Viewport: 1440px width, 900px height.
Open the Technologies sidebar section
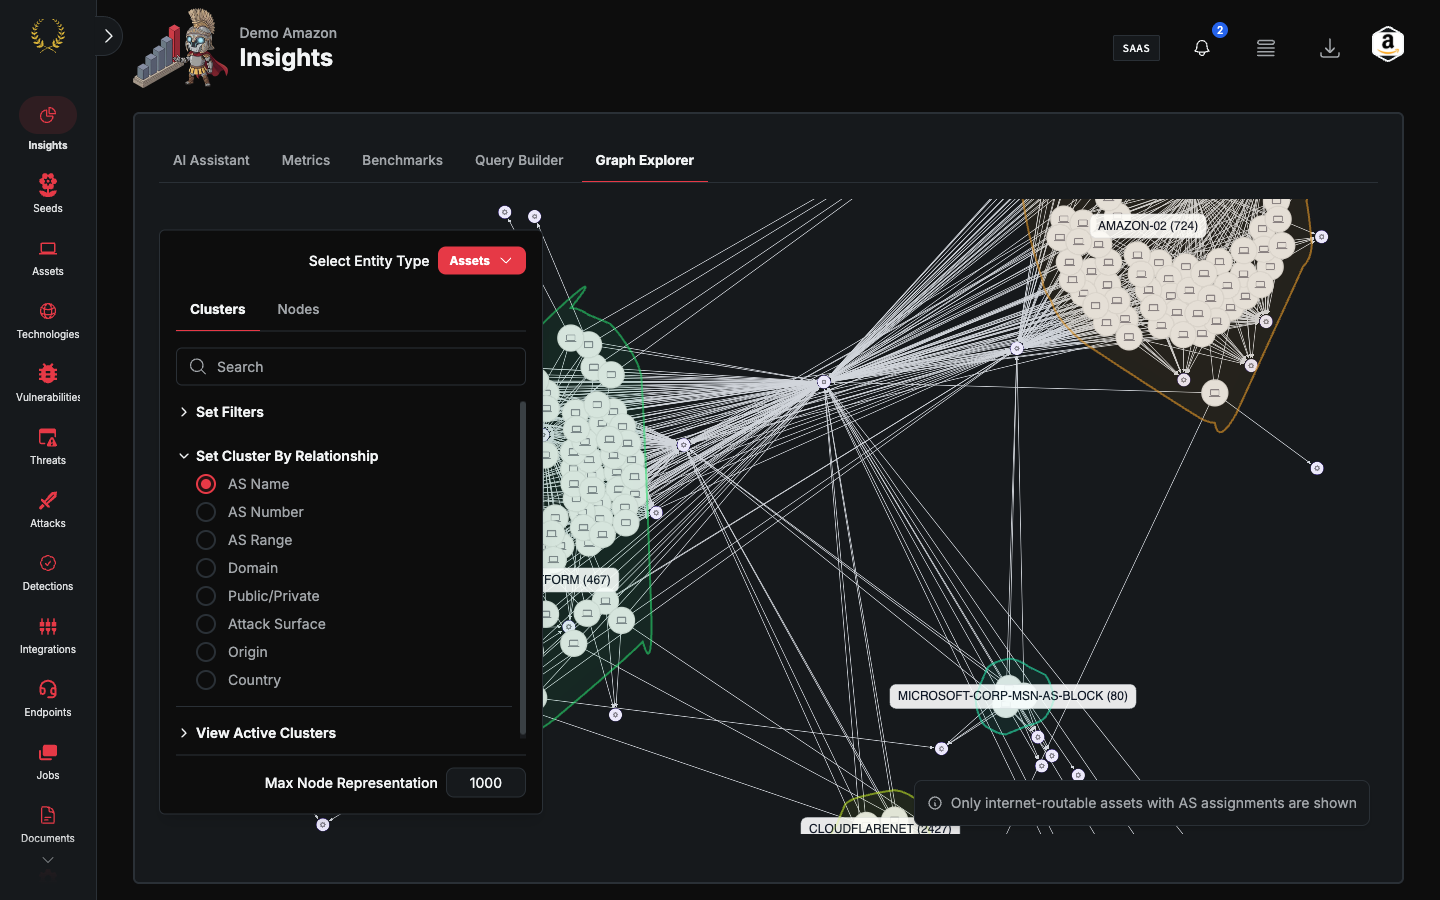point(47,320)
